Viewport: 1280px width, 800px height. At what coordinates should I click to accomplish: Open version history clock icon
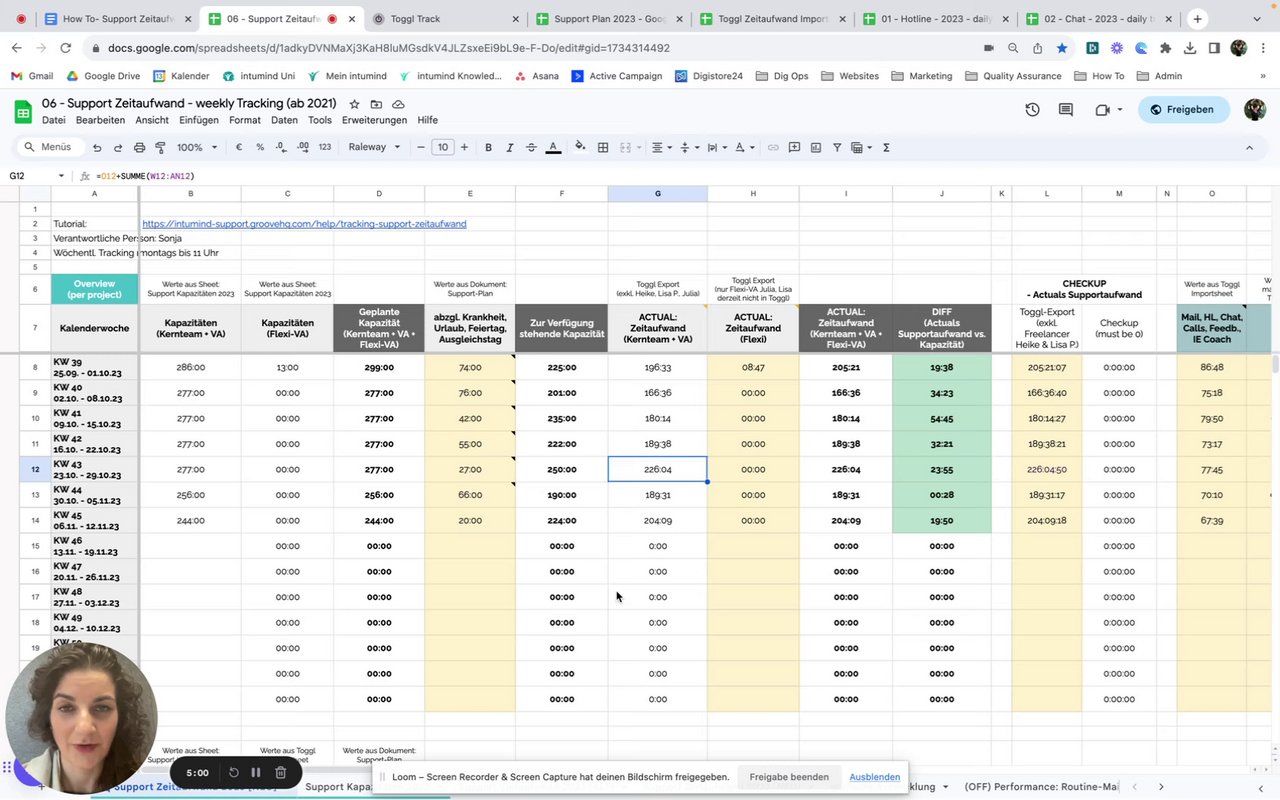pos(1032,110)
